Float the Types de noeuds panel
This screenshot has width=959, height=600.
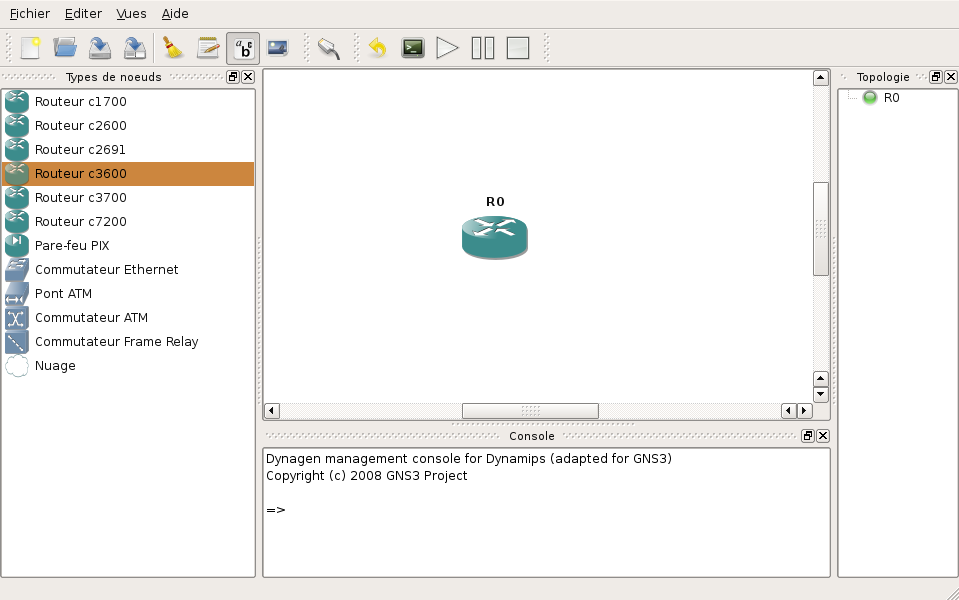pos(233,76)
